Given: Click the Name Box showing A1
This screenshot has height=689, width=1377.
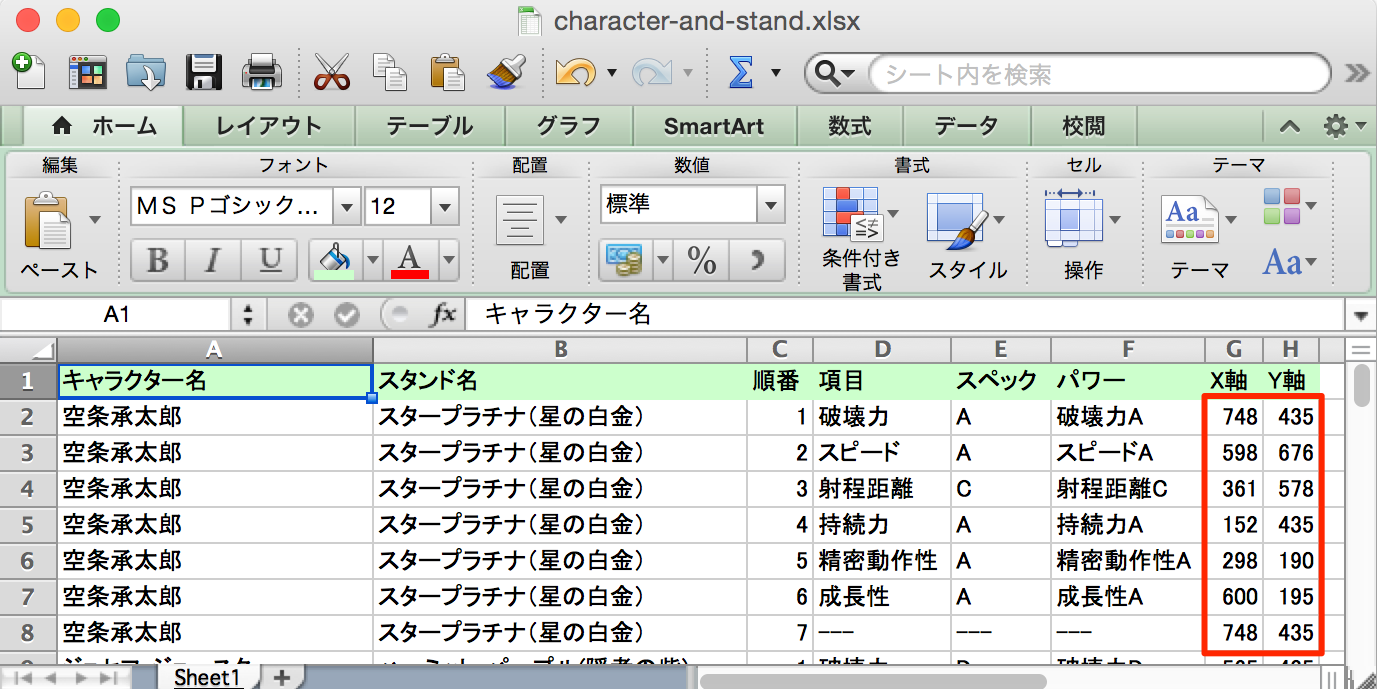Looking at the screenshot, I should click(117, 316).
